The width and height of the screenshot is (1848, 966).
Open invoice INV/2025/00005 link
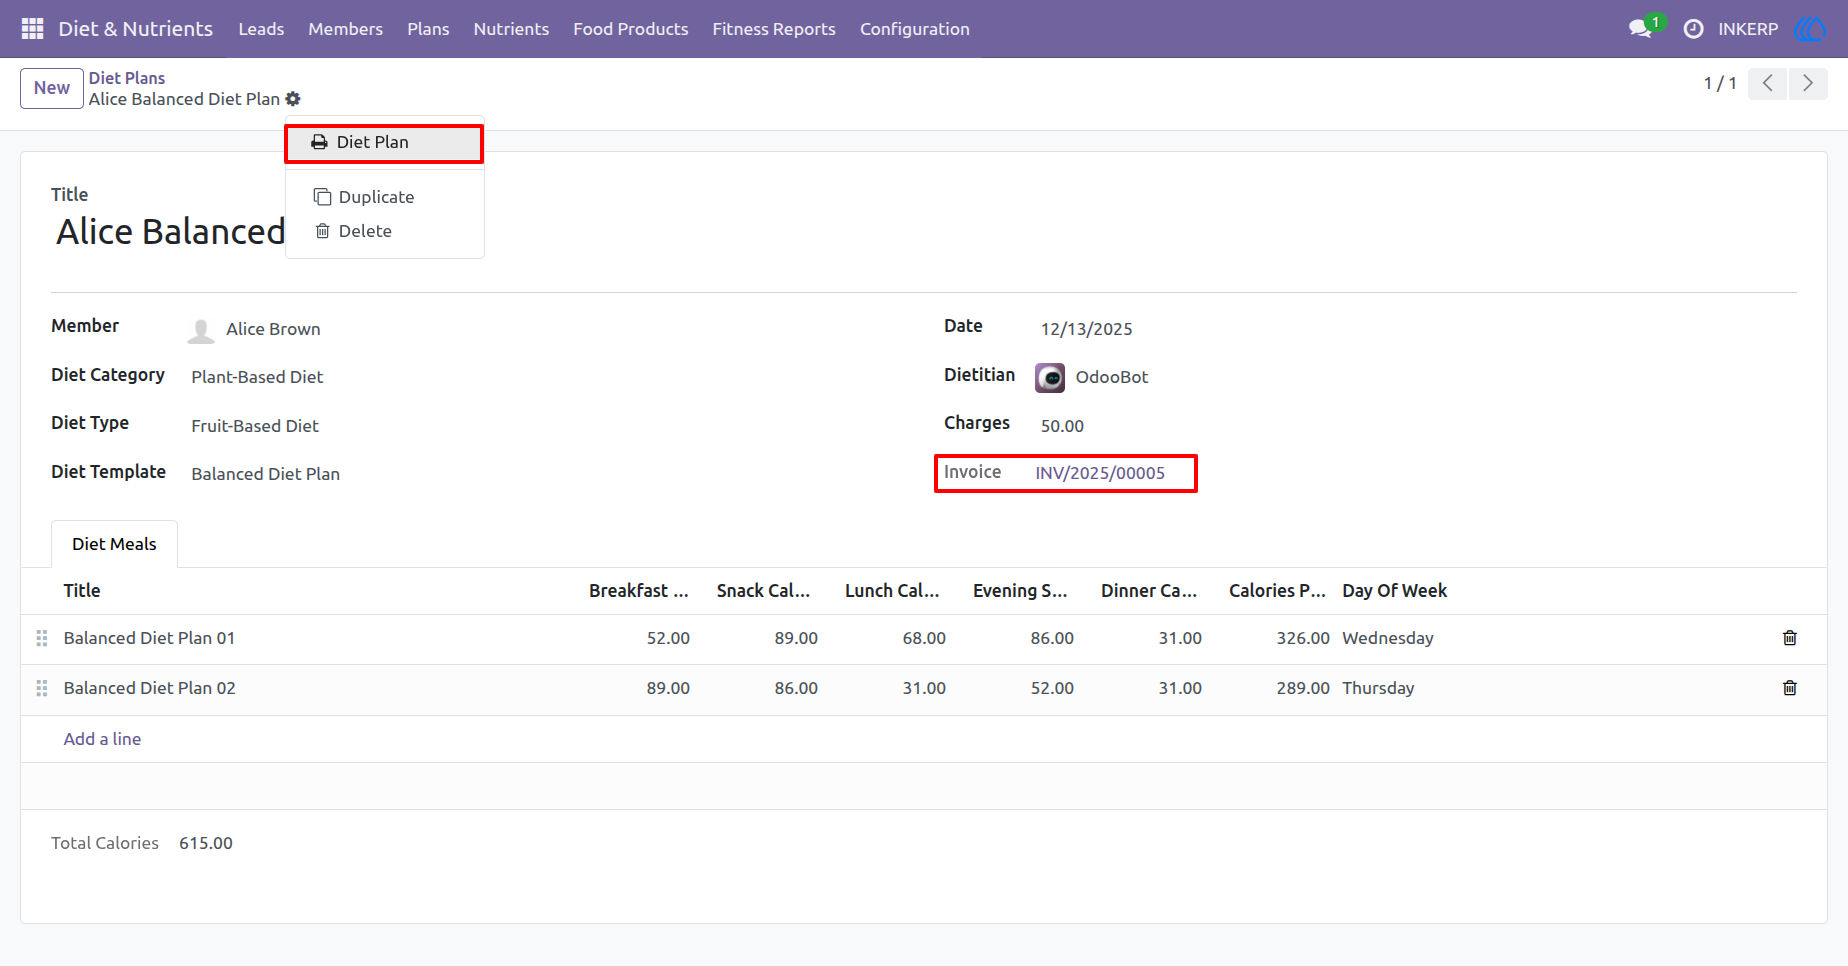pos(1100,473)
